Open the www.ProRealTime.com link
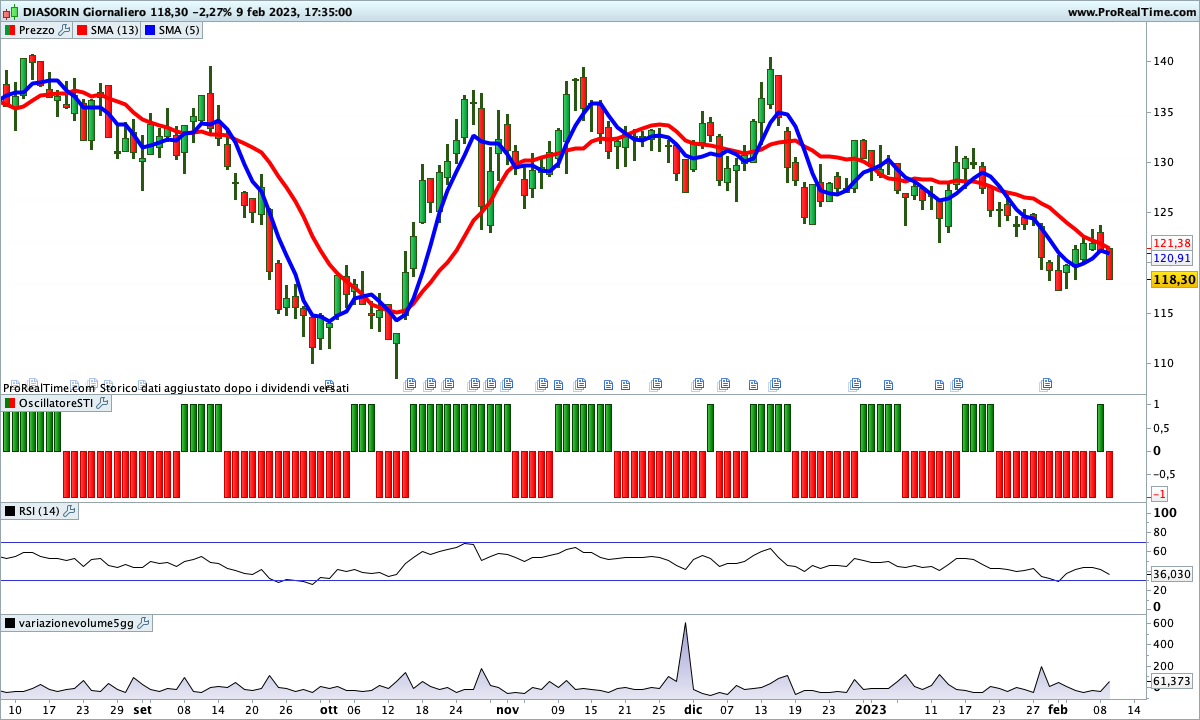This screenshot has height=720, width=1200. pyautogui.click(x=1131, y=12)
